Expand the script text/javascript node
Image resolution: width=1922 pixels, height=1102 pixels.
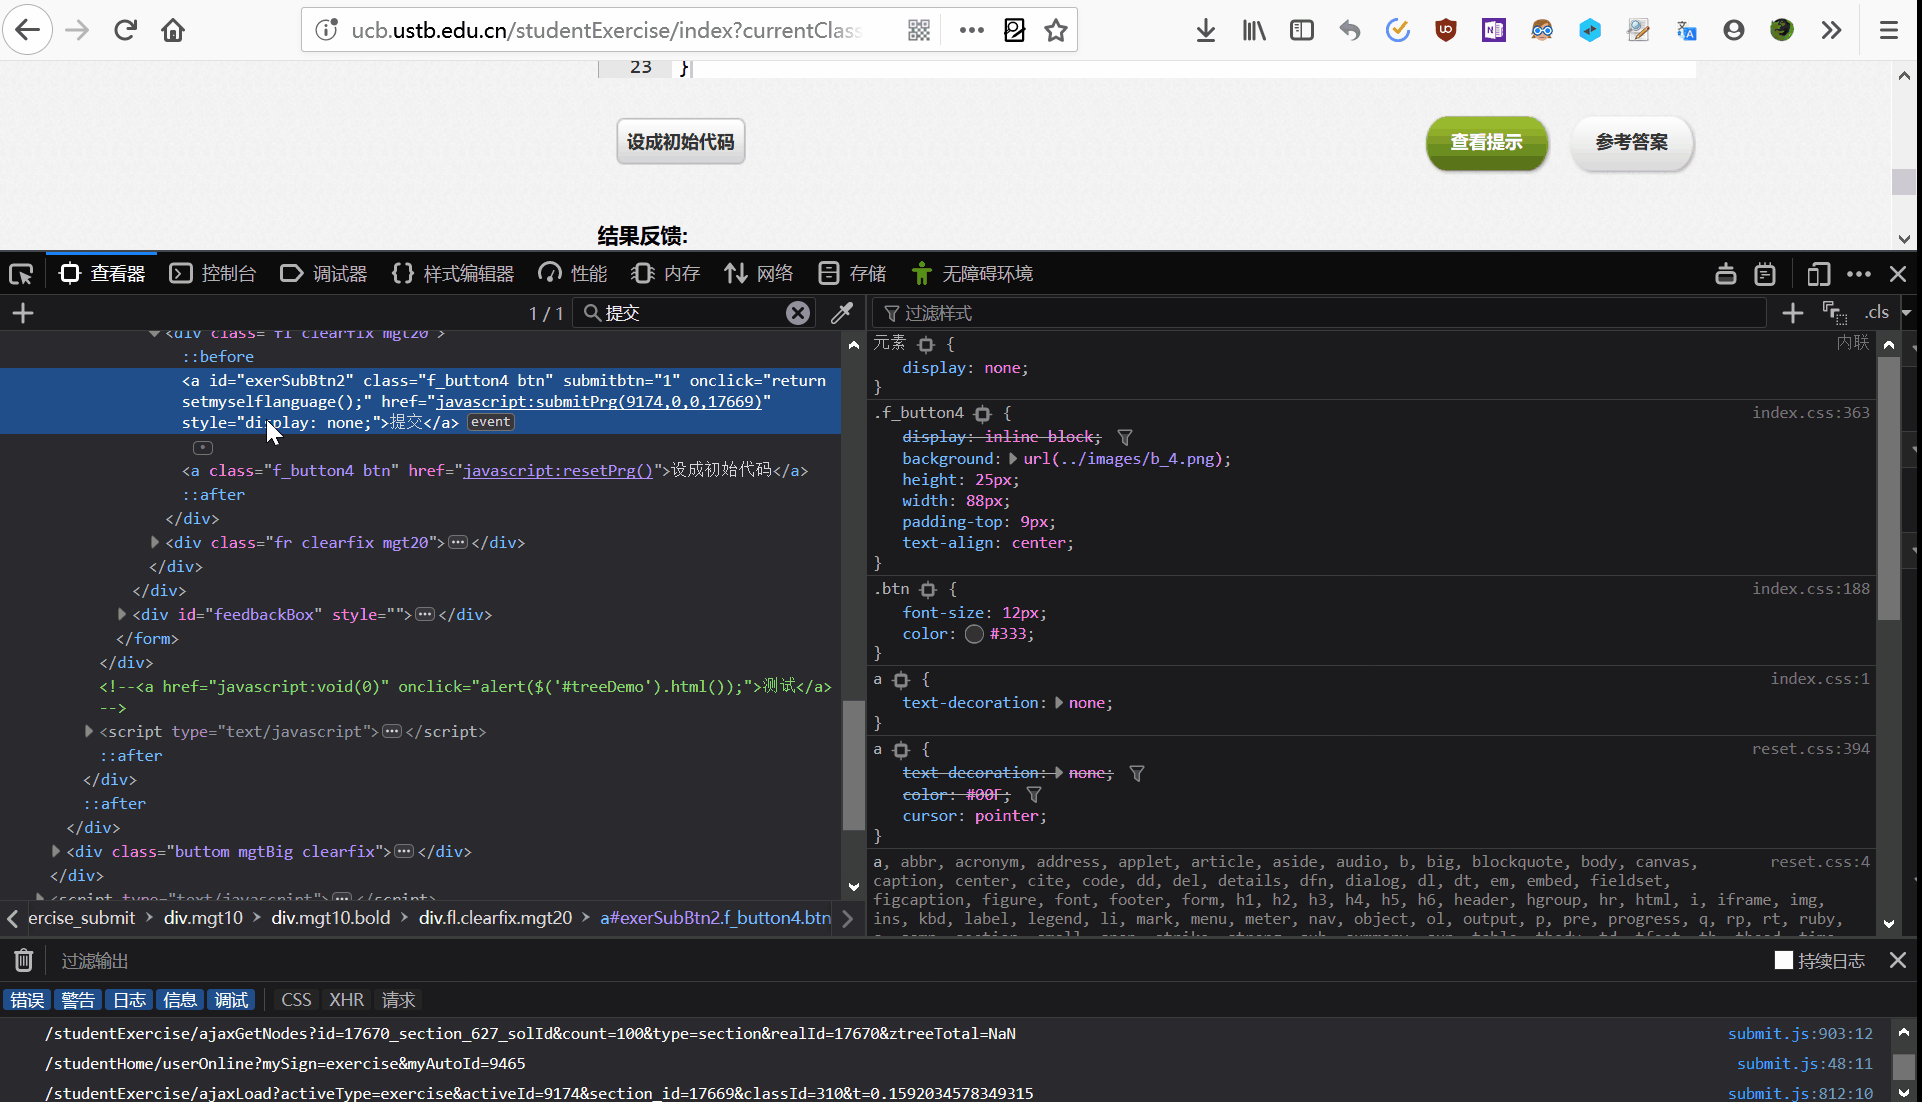(x=89, y=731)
